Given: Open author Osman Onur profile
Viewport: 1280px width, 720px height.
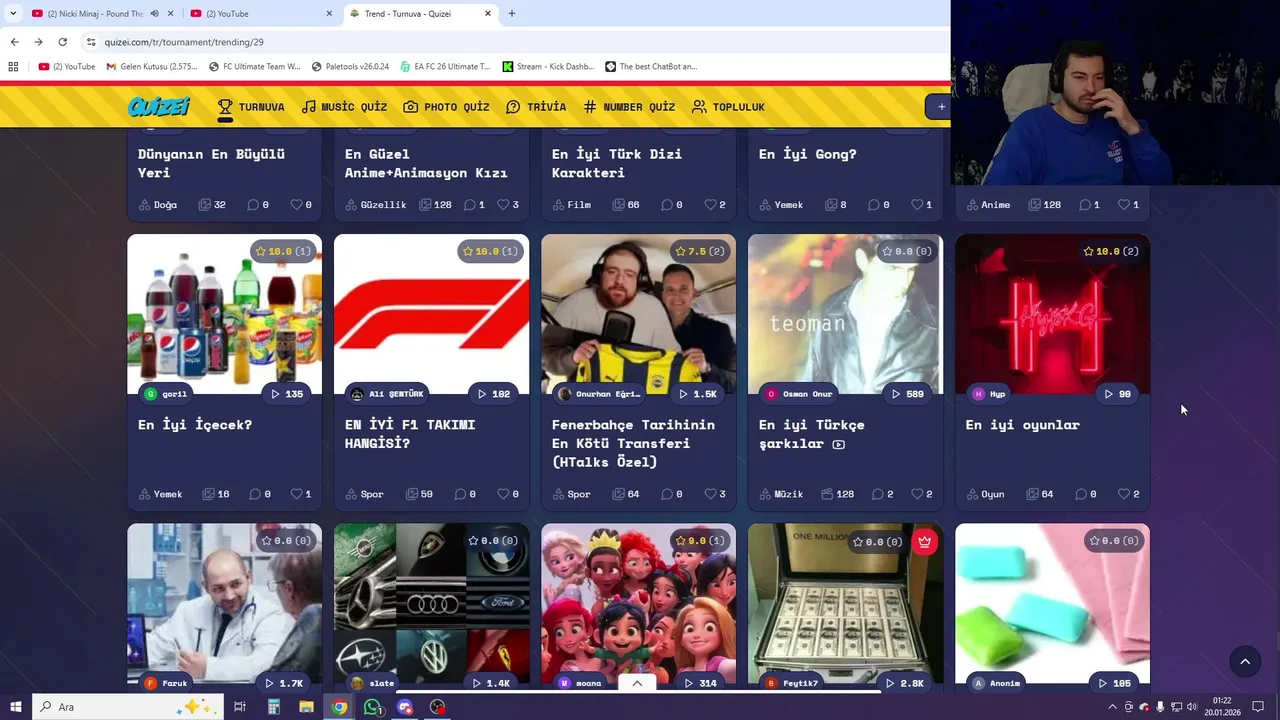Looking at the screenshot, I should (799, 394).
